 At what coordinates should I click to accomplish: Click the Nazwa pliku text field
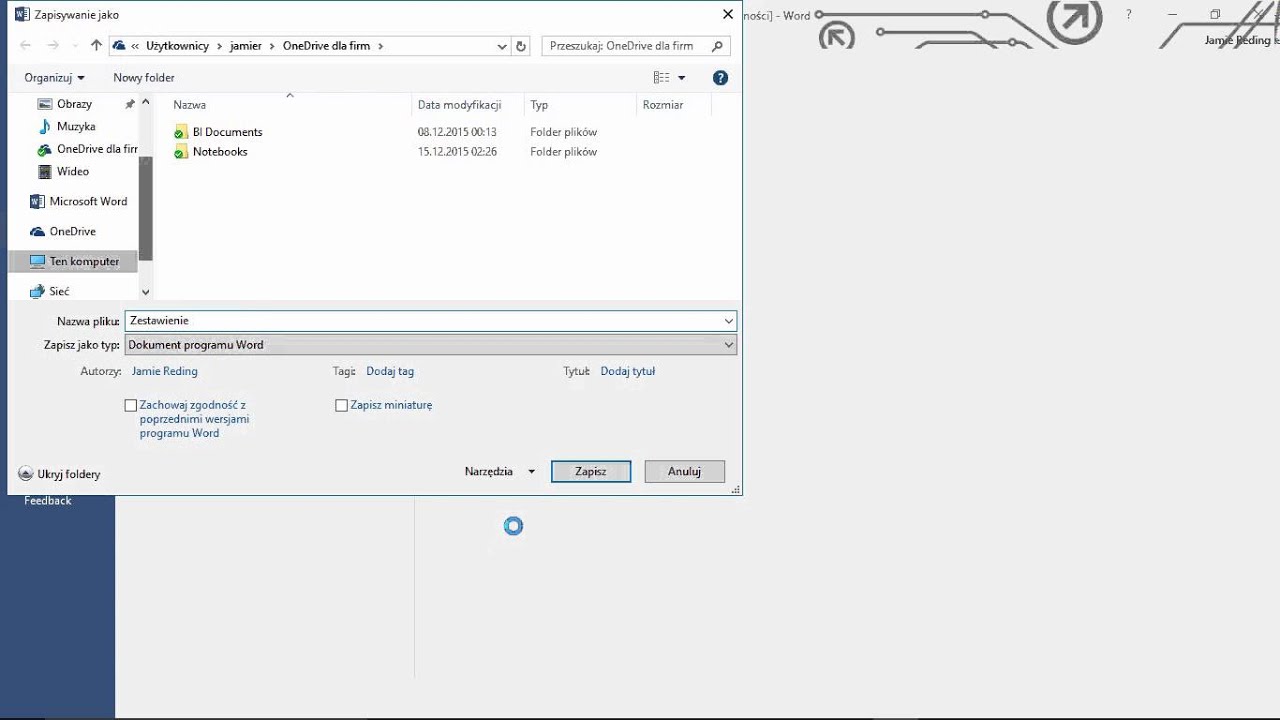coord(424,321)
